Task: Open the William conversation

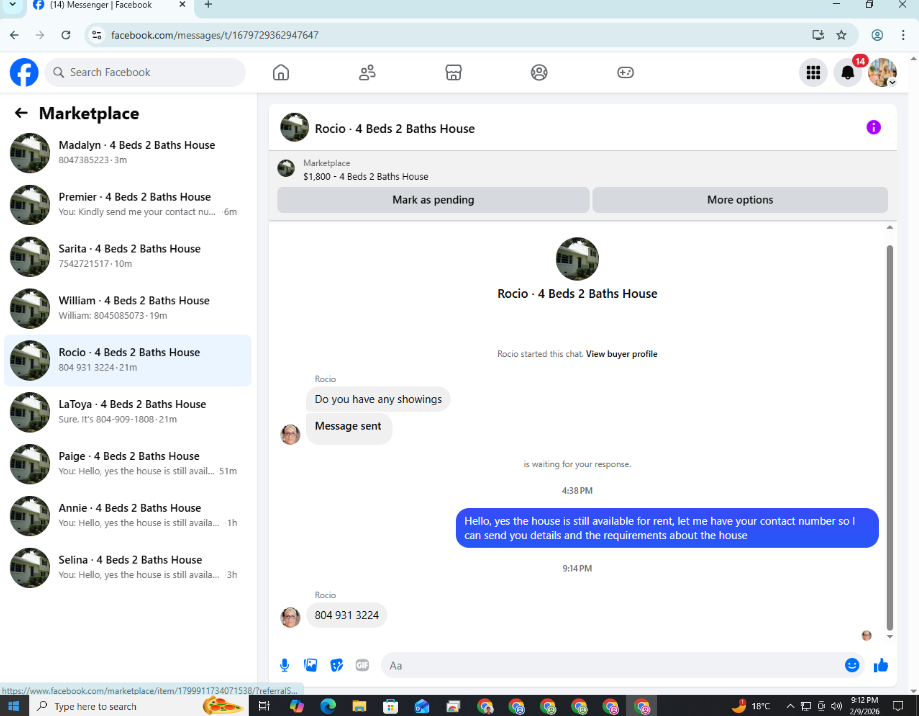Action: coord(128,308)
